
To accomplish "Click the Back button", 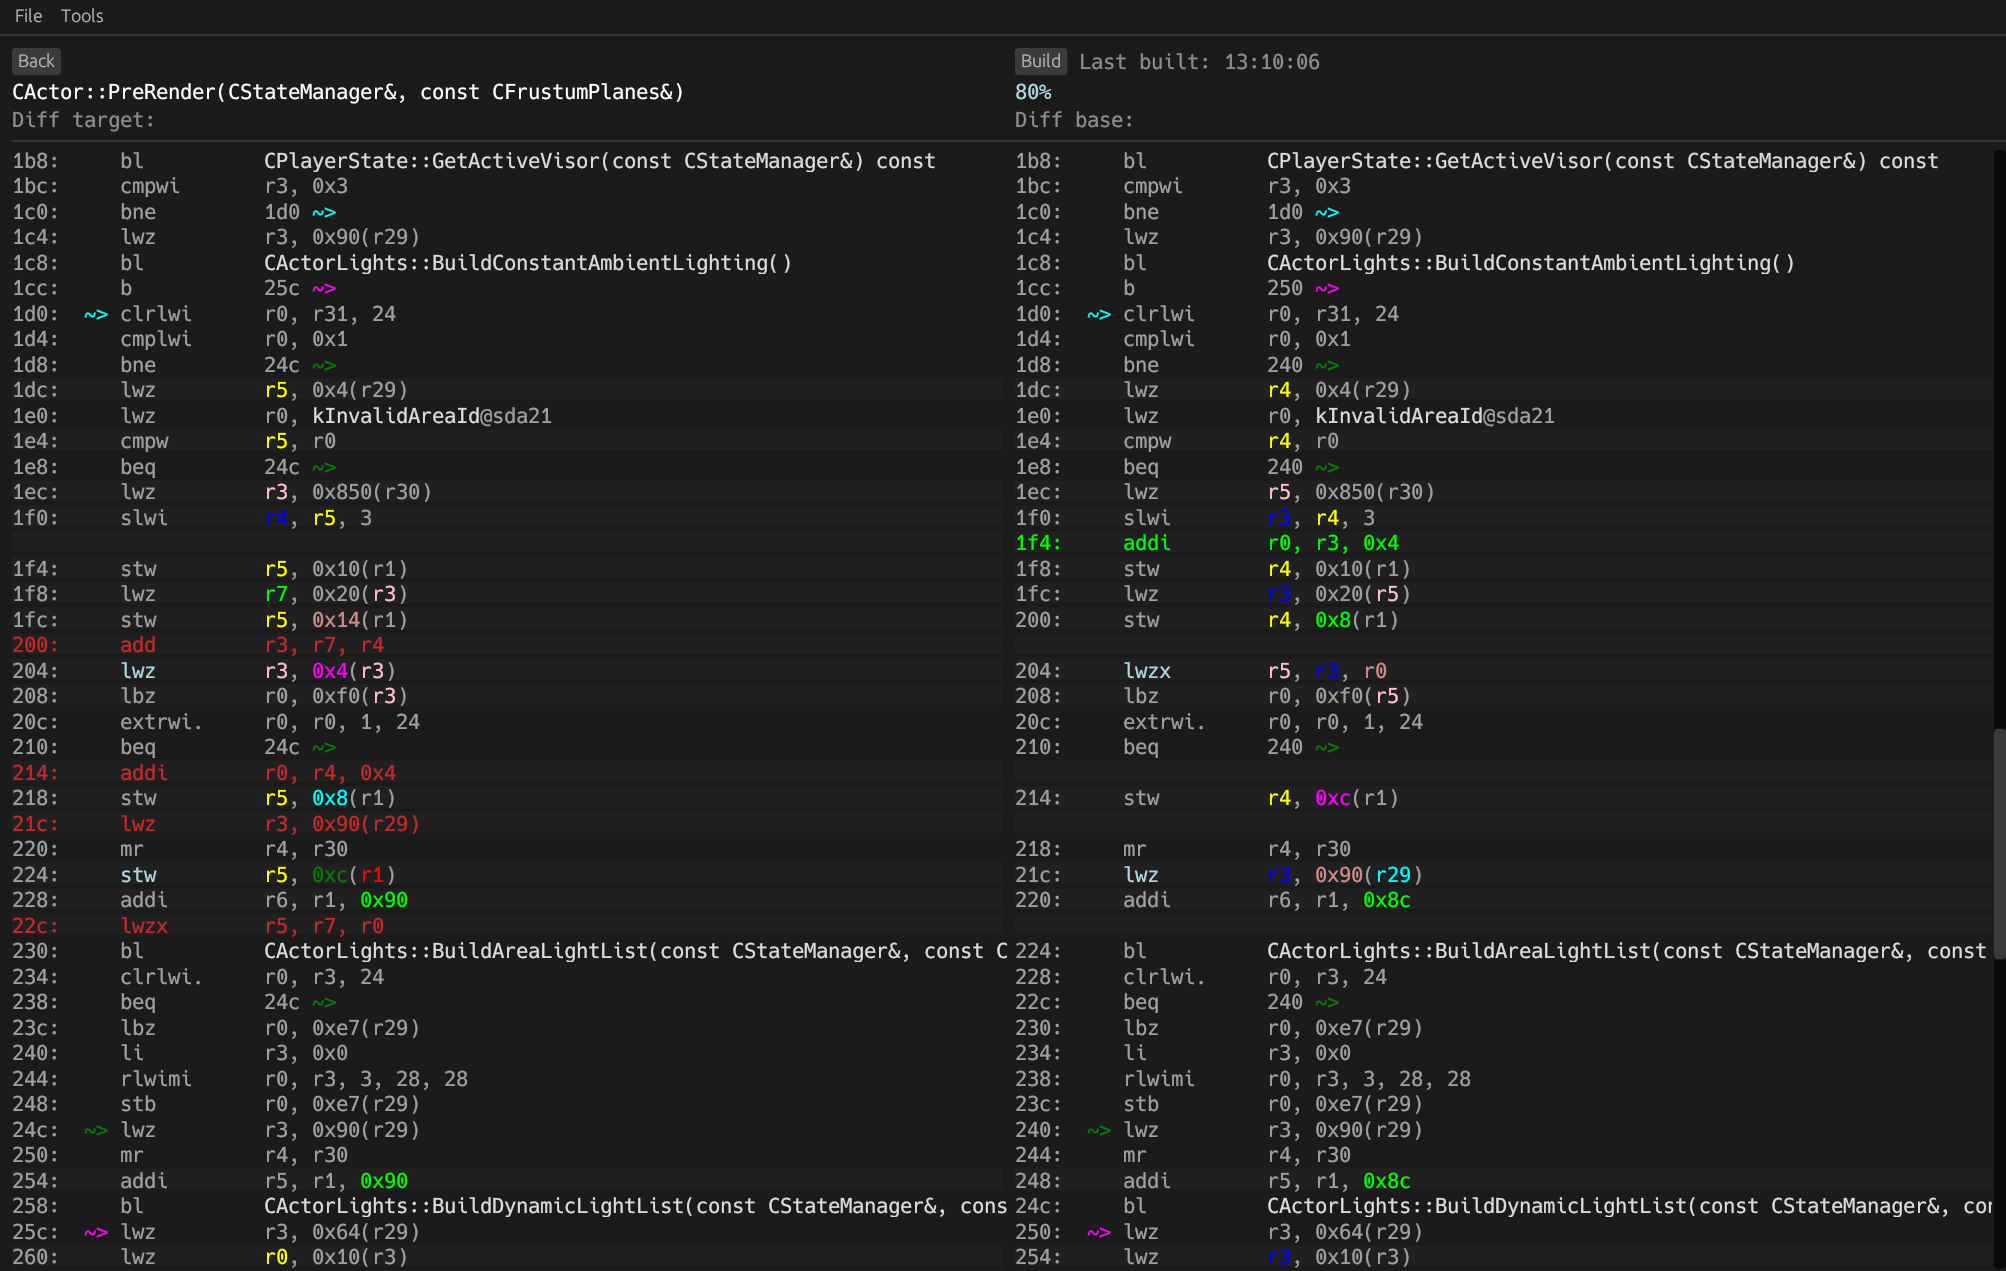I will click(x=35, y=61).
